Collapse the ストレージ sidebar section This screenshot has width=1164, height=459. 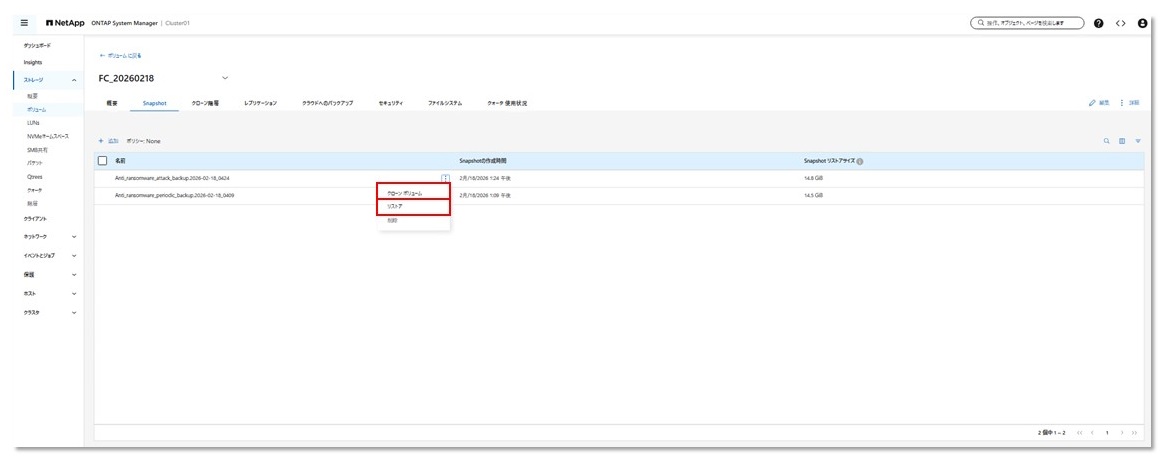(x=74, y=79)
